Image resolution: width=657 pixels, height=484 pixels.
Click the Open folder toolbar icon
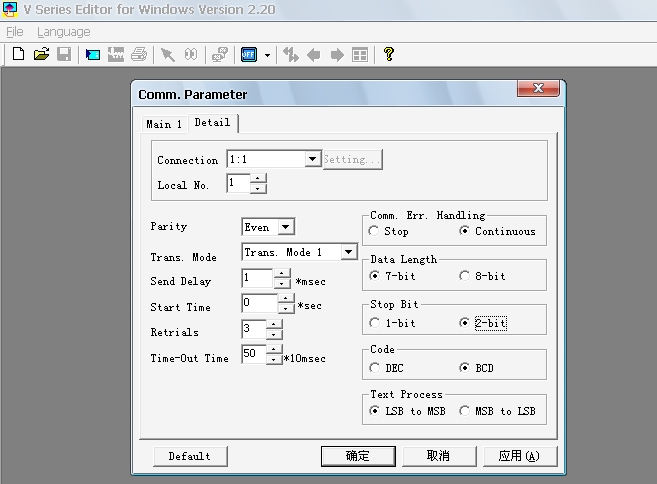tap(41, 54)
